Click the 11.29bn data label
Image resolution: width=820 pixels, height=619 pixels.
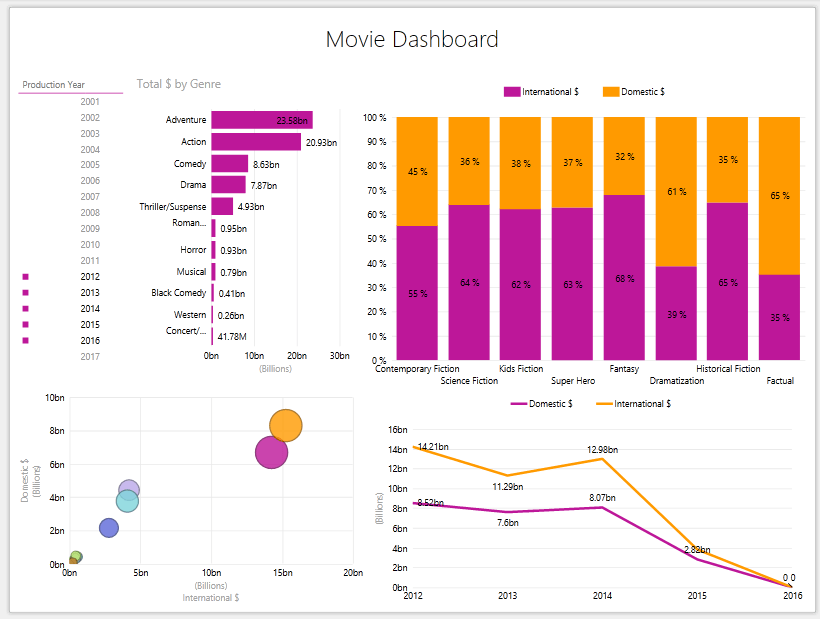coord(508,487)
